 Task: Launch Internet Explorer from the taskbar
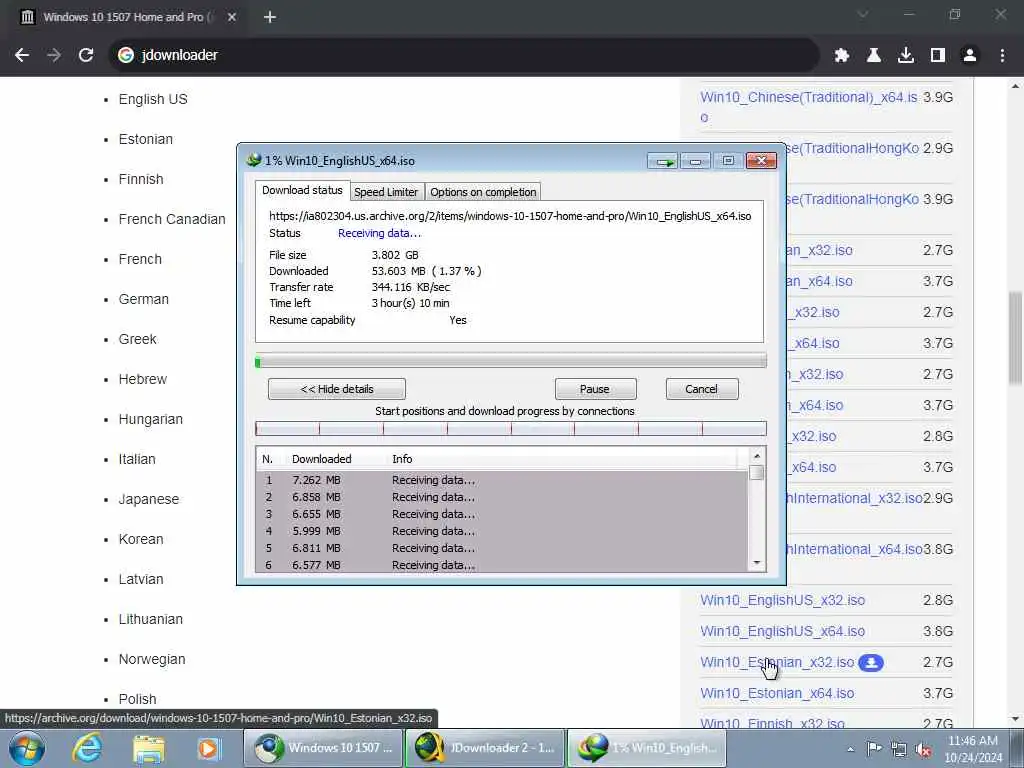(x=87, y=748)
